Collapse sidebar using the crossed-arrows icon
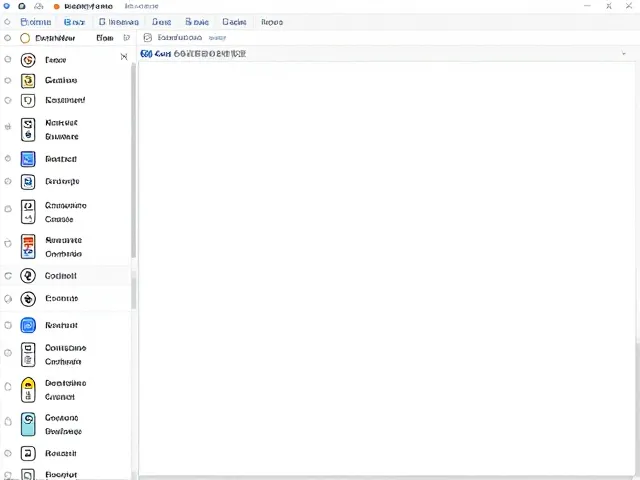Viewport: 640px width, 480px height. point(124,57)
